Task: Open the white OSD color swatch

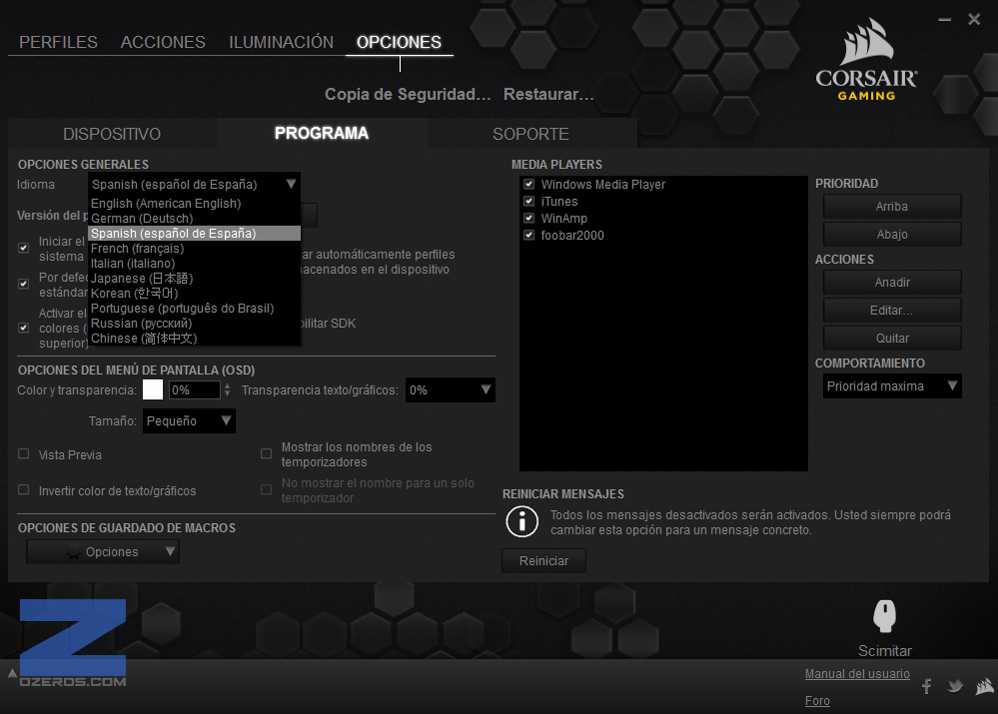Action: click(153, 389)
